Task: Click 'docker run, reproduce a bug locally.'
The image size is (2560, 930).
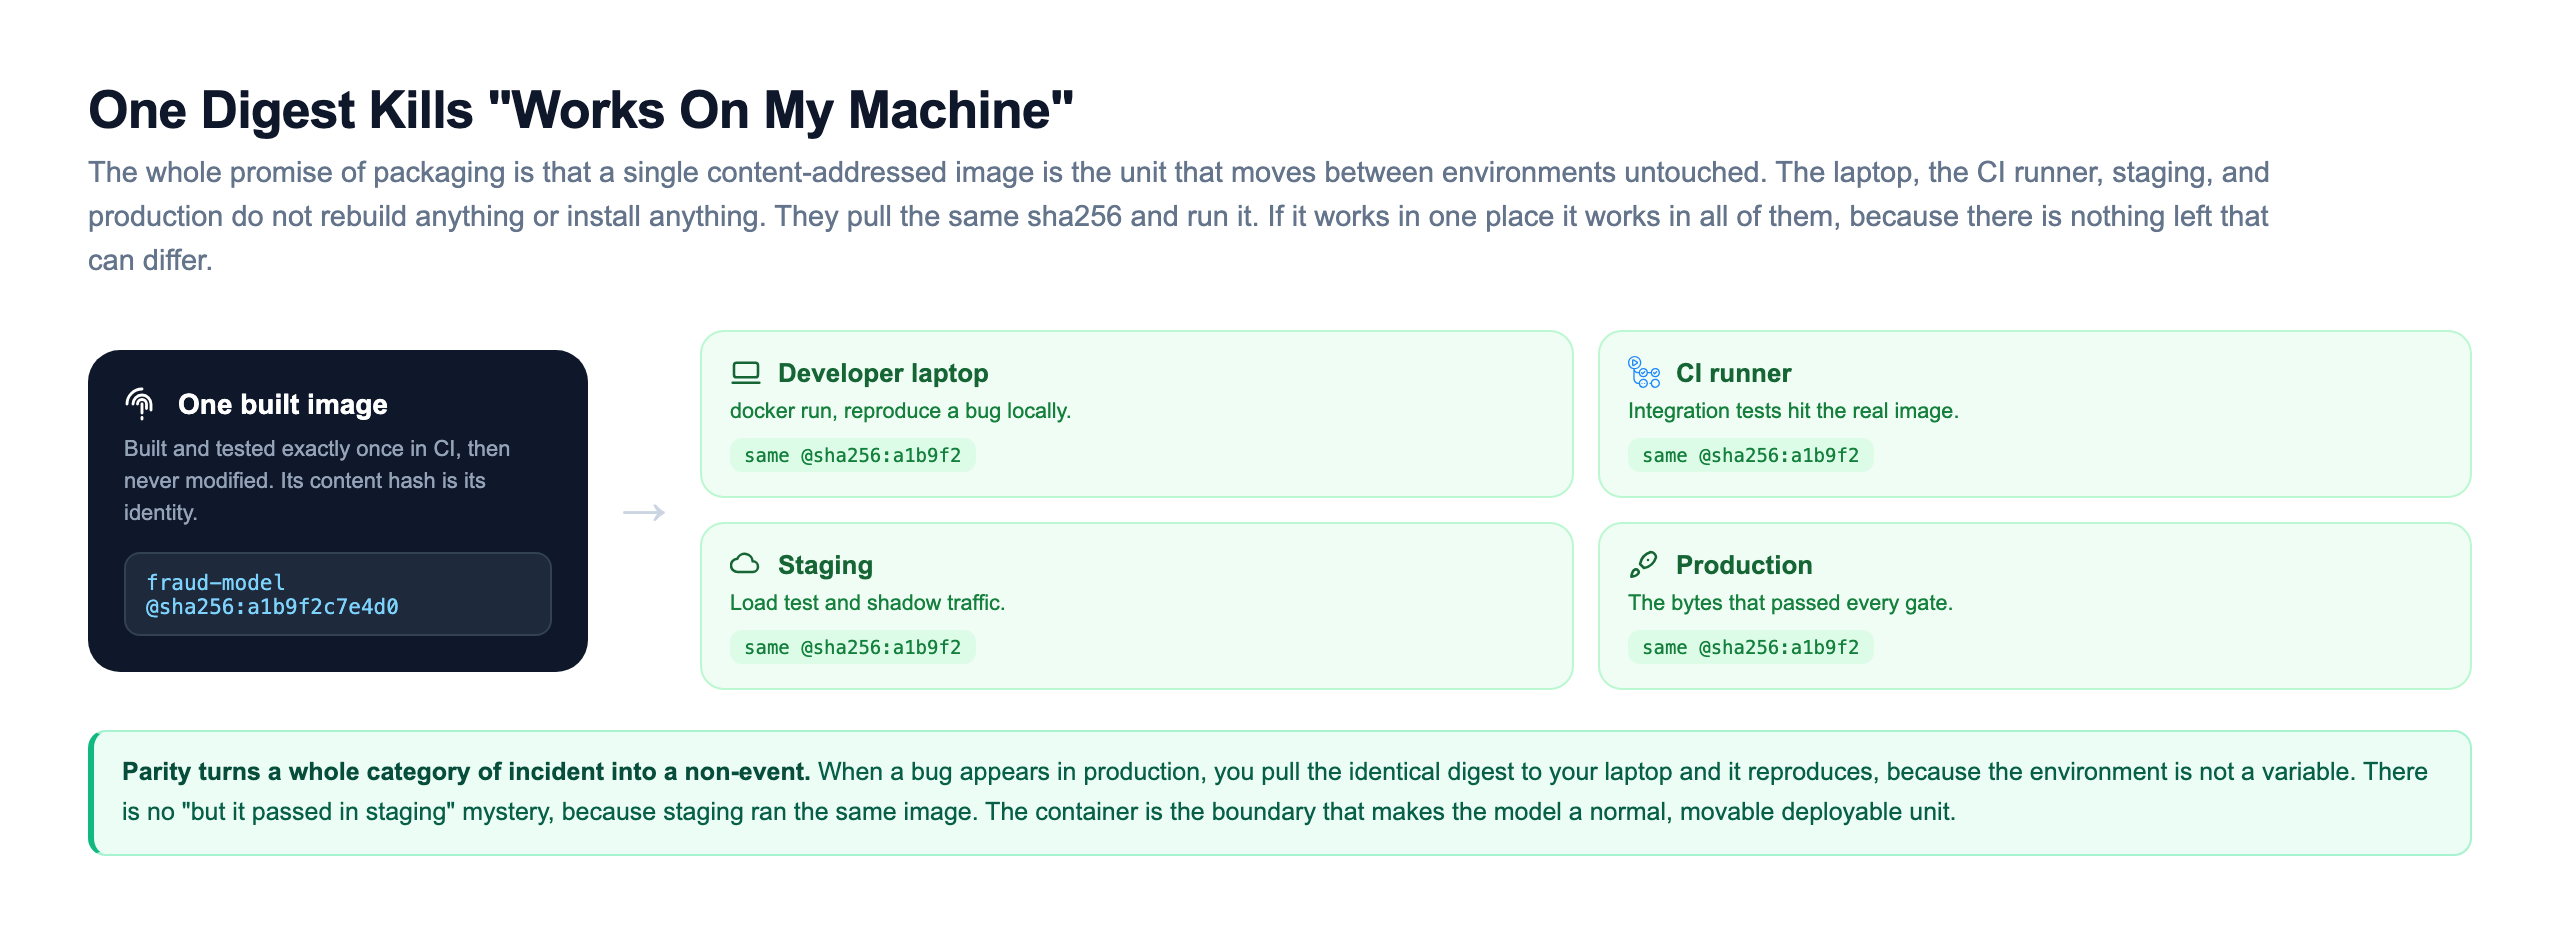Action: click(x=900, y=411)
